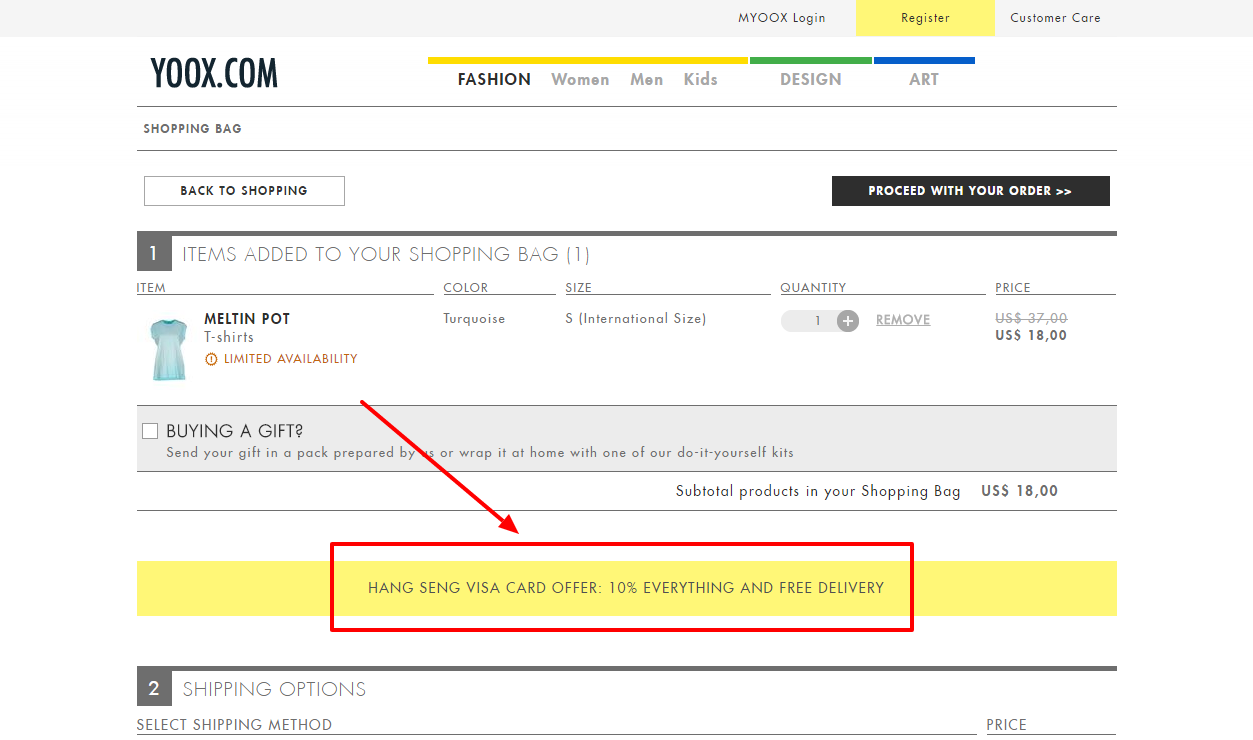Click the Limited Availability warning icon
The image size is (1253, 740).
pos(211,359)
